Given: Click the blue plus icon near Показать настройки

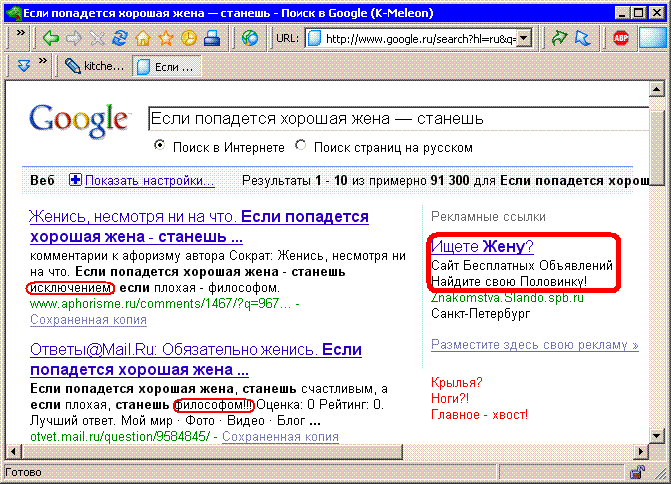Looking at the screenshot, I should tap(75, 180).
